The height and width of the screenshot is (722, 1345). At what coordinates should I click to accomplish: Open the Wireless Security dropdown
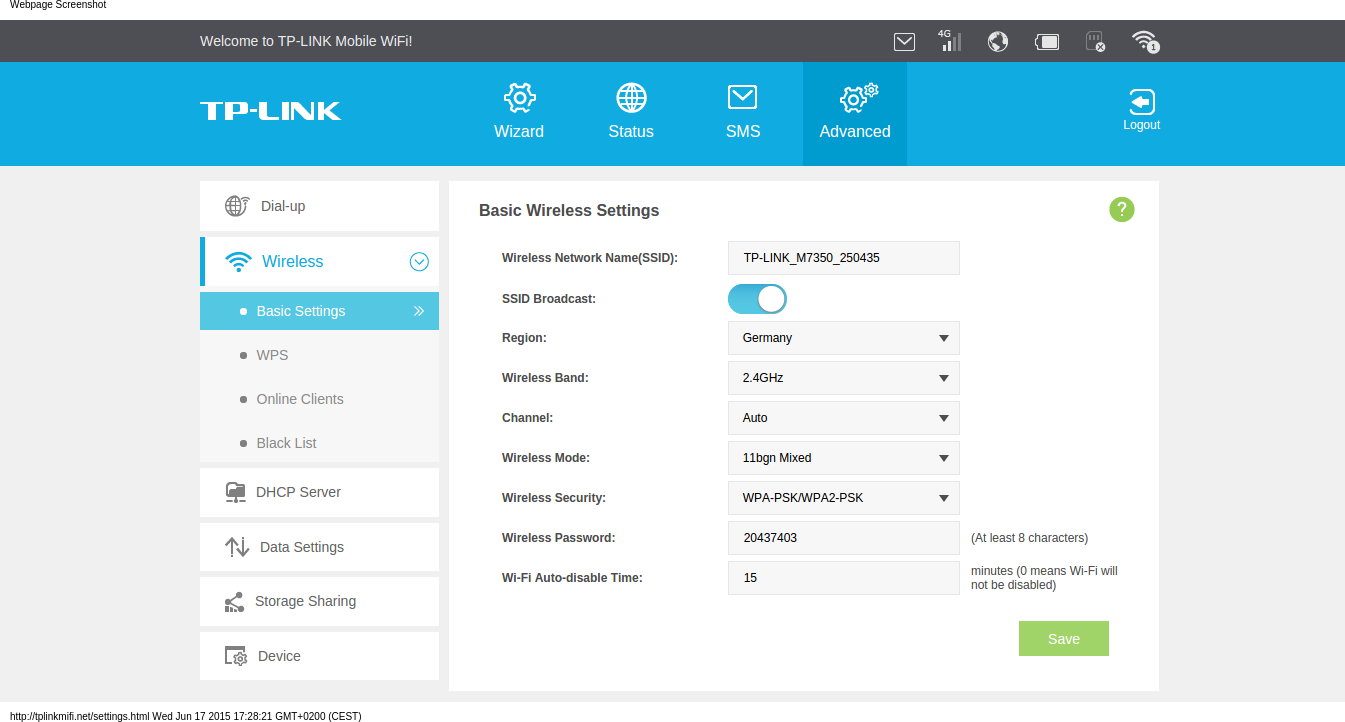(843, 498)
